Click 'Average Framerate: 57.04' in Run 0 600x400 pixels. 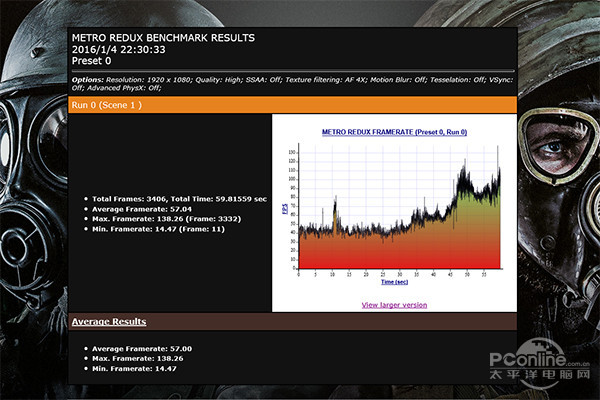[x=142, y=209]
